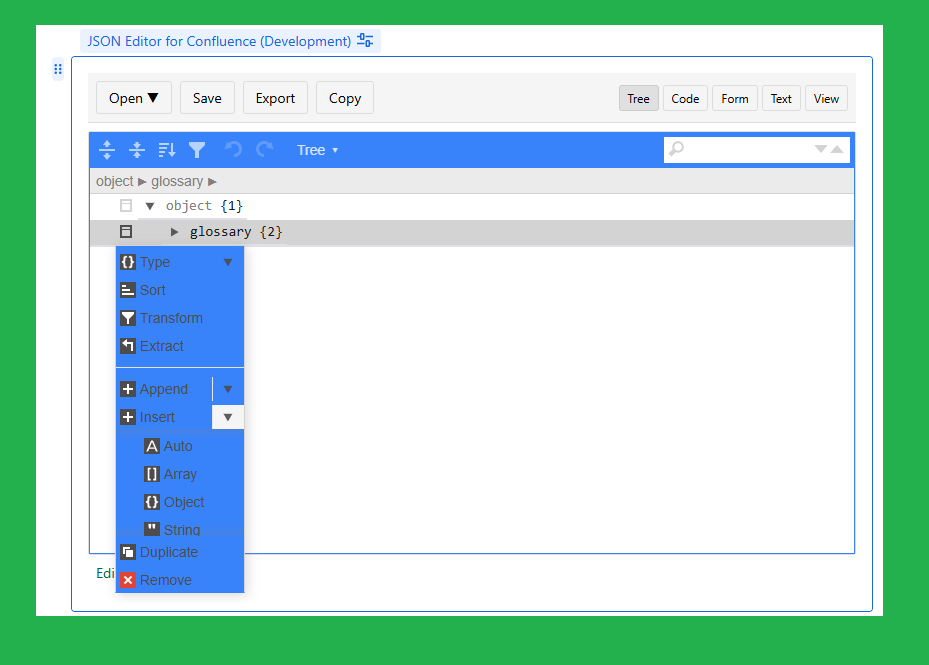929x665 pixels.
Task: Click the context menu button on glossary row
Action: 126,232
